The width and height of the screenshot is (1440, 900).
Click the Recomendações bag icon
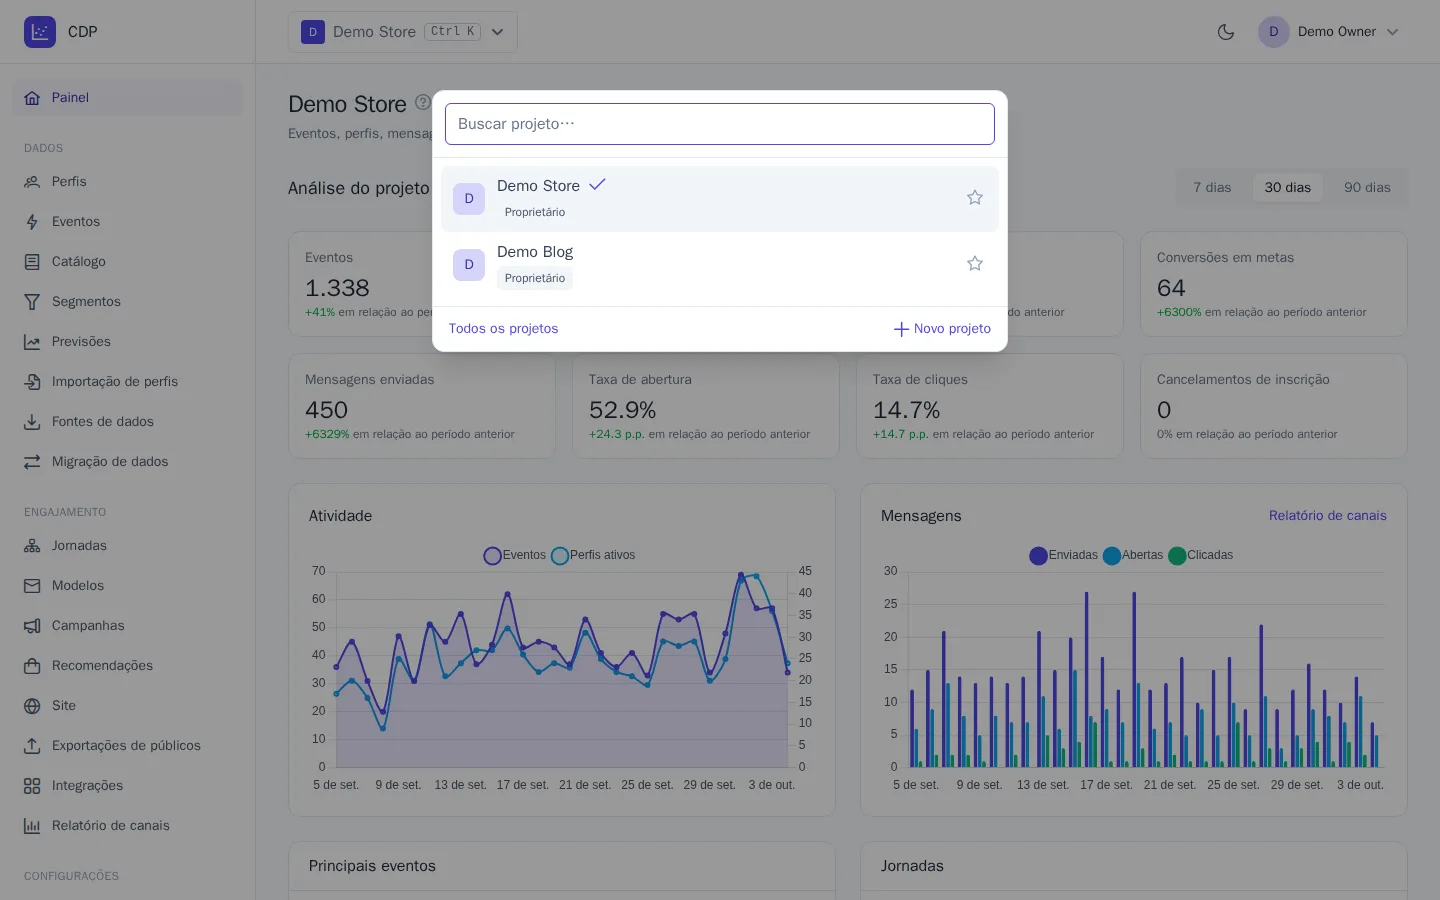tap(32, 666)
